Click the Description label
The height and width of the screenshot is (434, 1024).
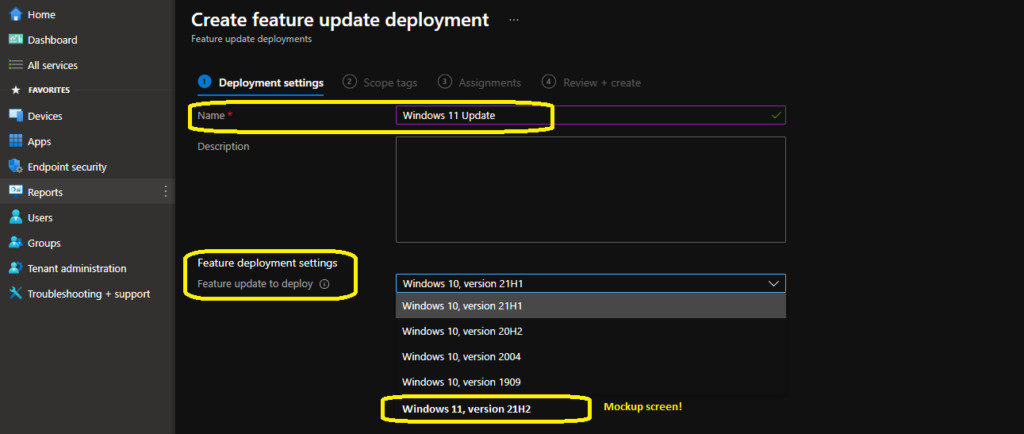[223, 146]
